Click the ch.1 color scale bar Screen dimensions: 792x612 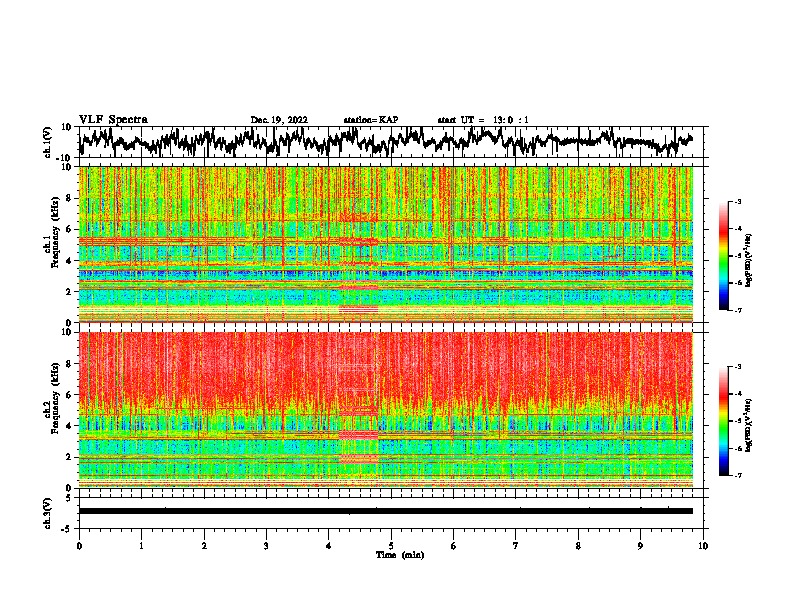tap(723, 256)
